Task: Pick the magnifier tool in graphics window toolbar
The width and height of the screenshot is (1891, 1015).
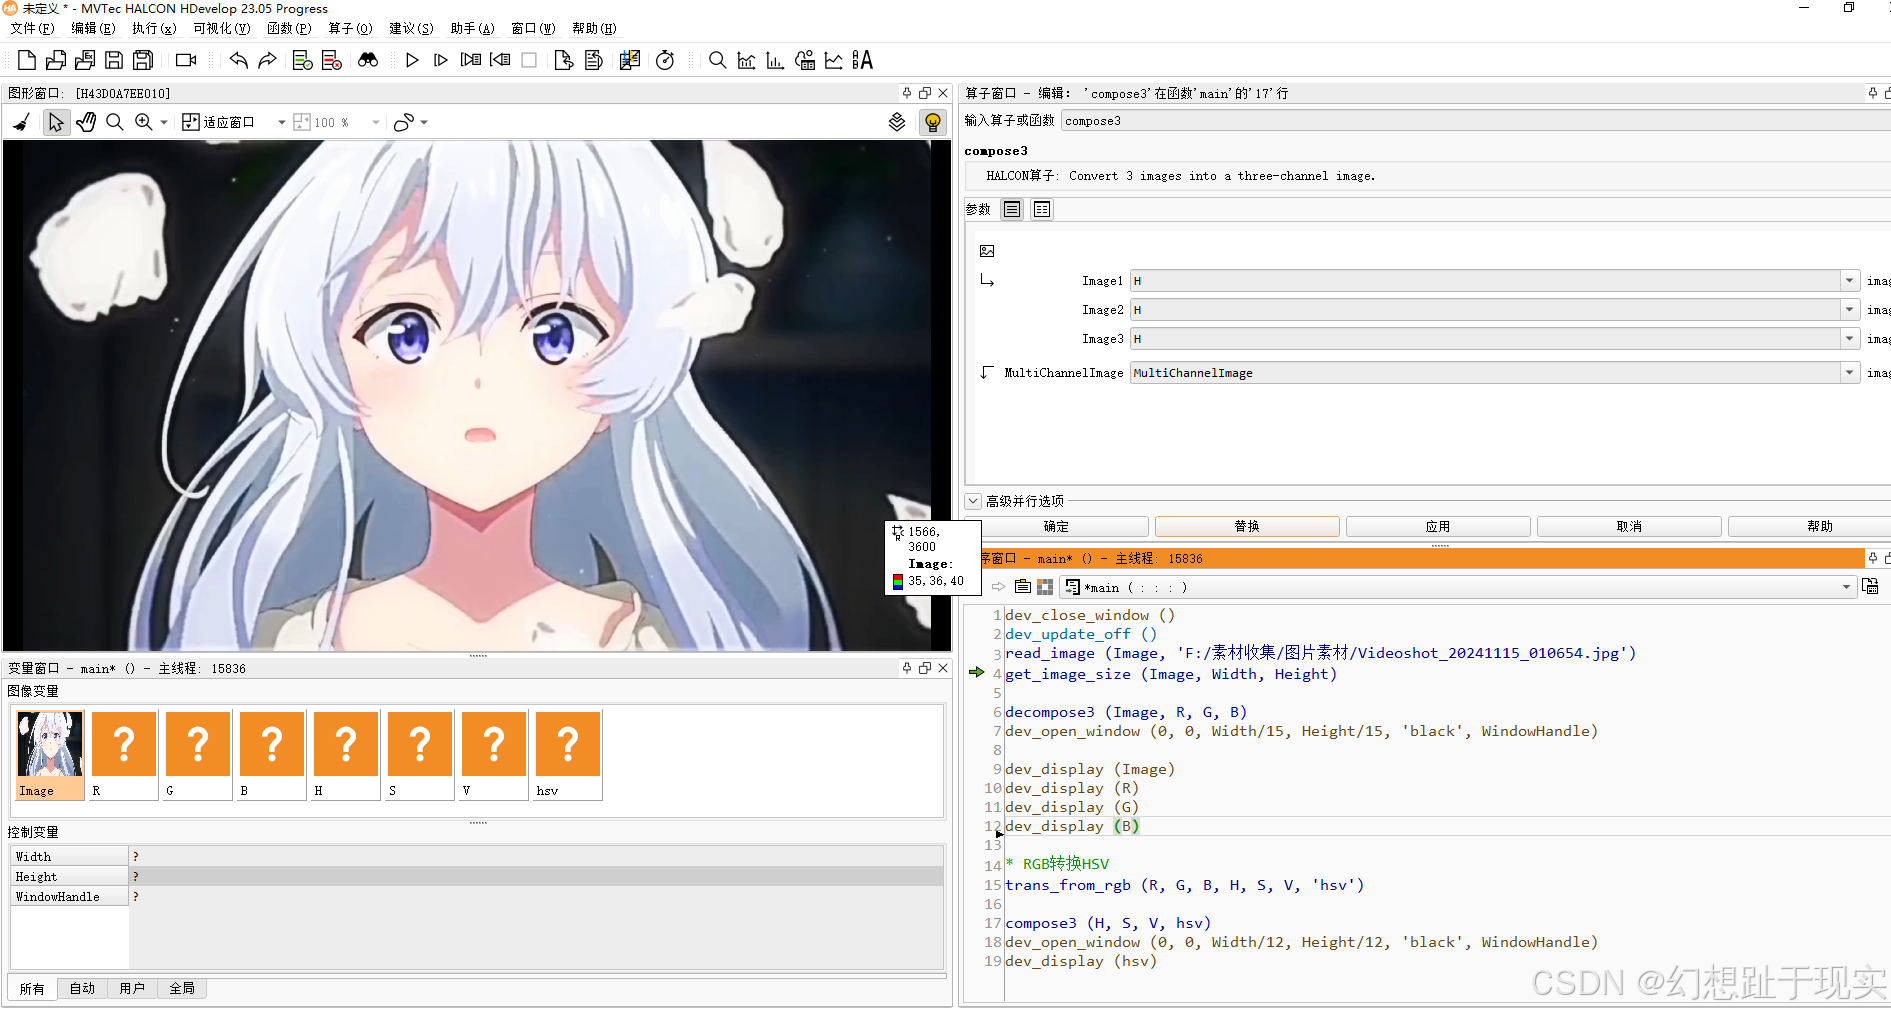Action: [x=115, y=122]
